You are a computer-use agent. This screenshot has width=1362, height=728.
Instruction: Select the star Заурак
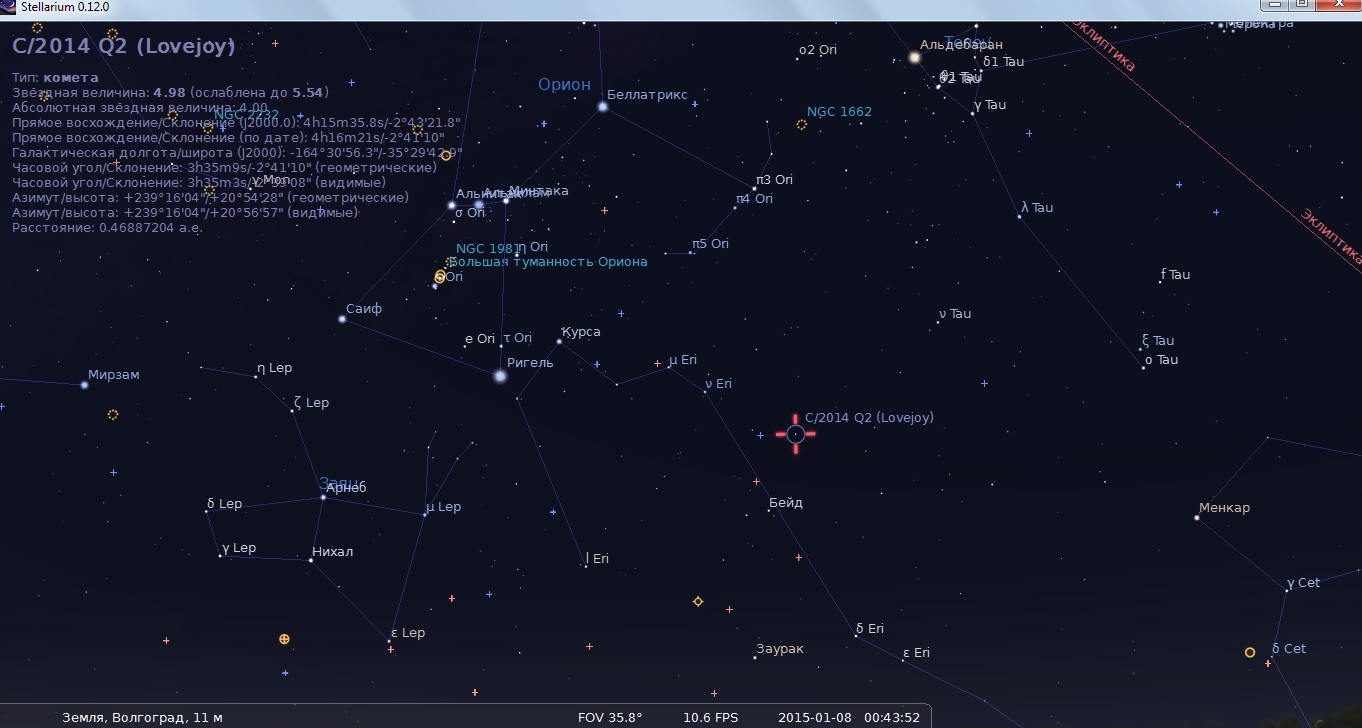[x=755, y=658]
